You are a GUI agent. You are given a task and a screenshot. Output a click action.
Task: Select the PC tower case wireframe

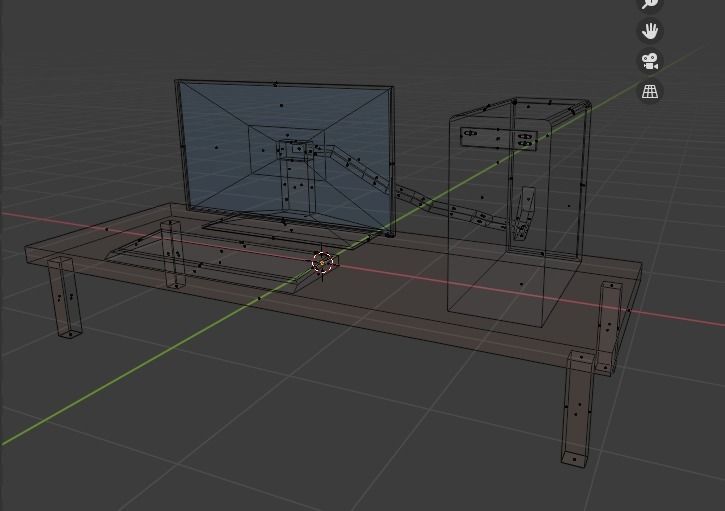(518, 213)
